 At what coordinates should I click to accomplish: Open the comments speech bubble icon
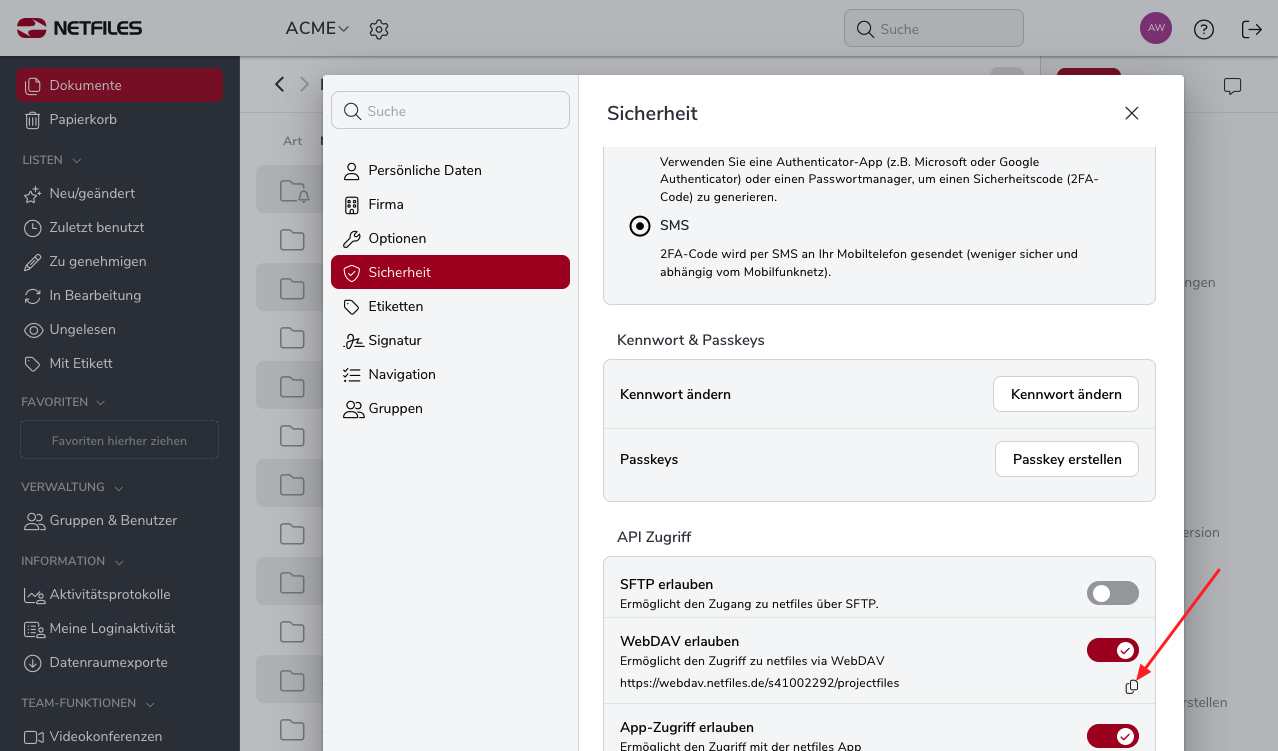(x=1233, y=86)
